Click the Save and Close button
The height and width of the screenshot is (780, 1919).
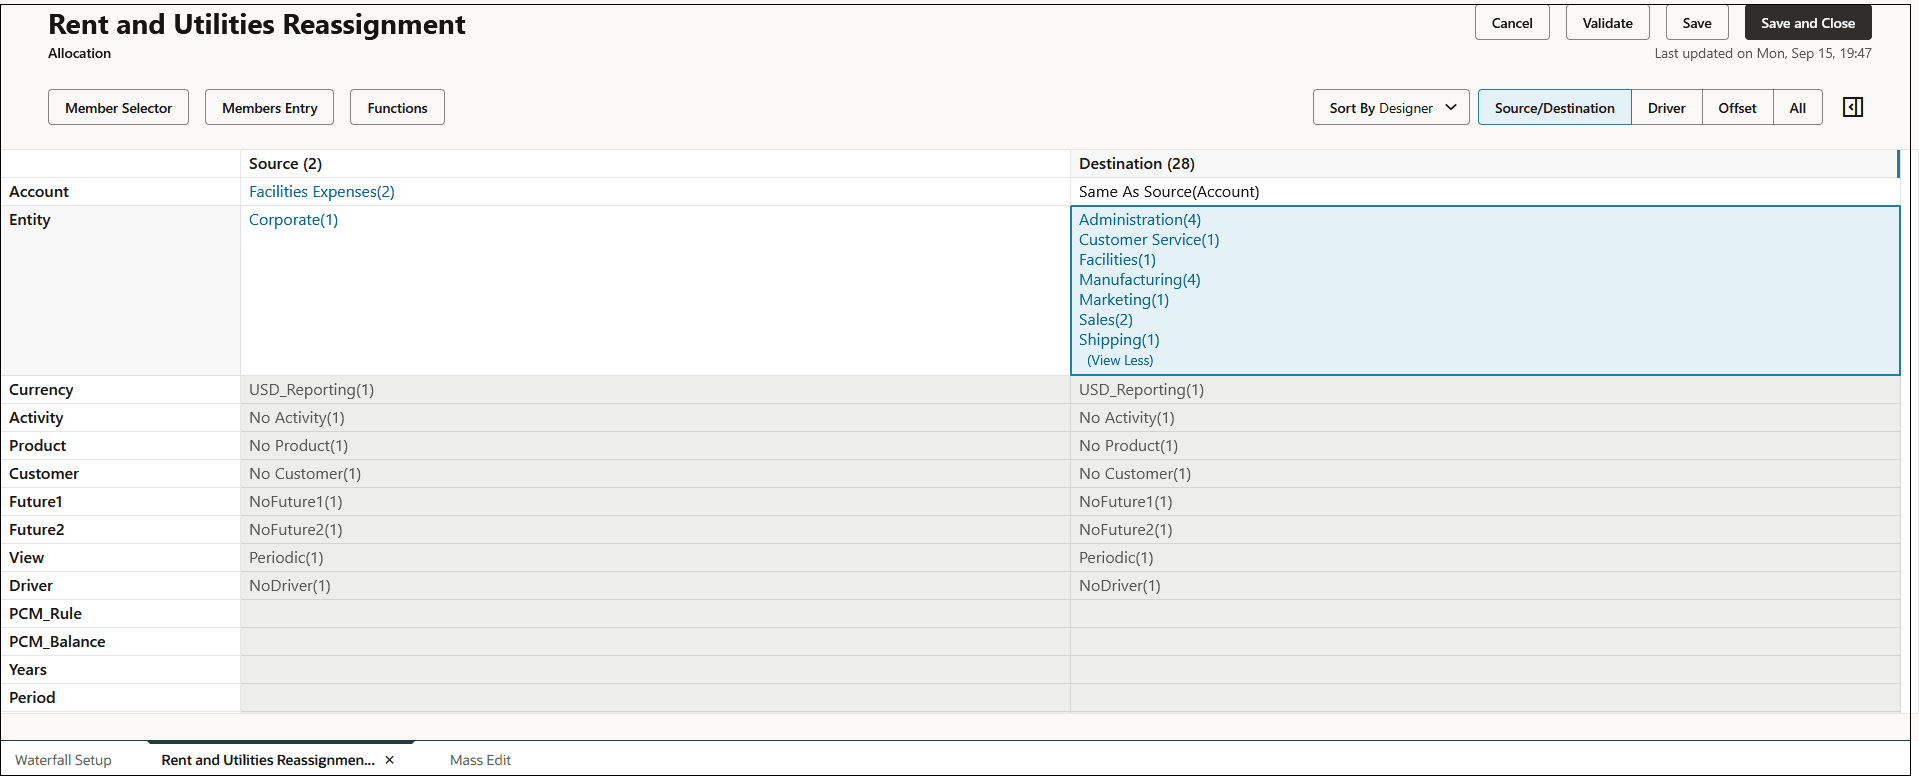[x=1807, y=23]
